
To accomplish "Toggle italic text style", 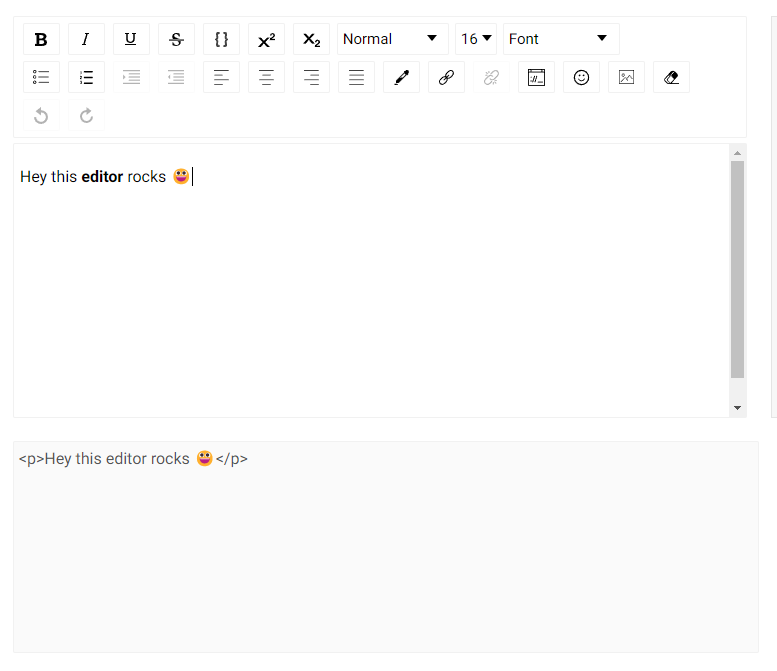I will (x=86, y=39).
